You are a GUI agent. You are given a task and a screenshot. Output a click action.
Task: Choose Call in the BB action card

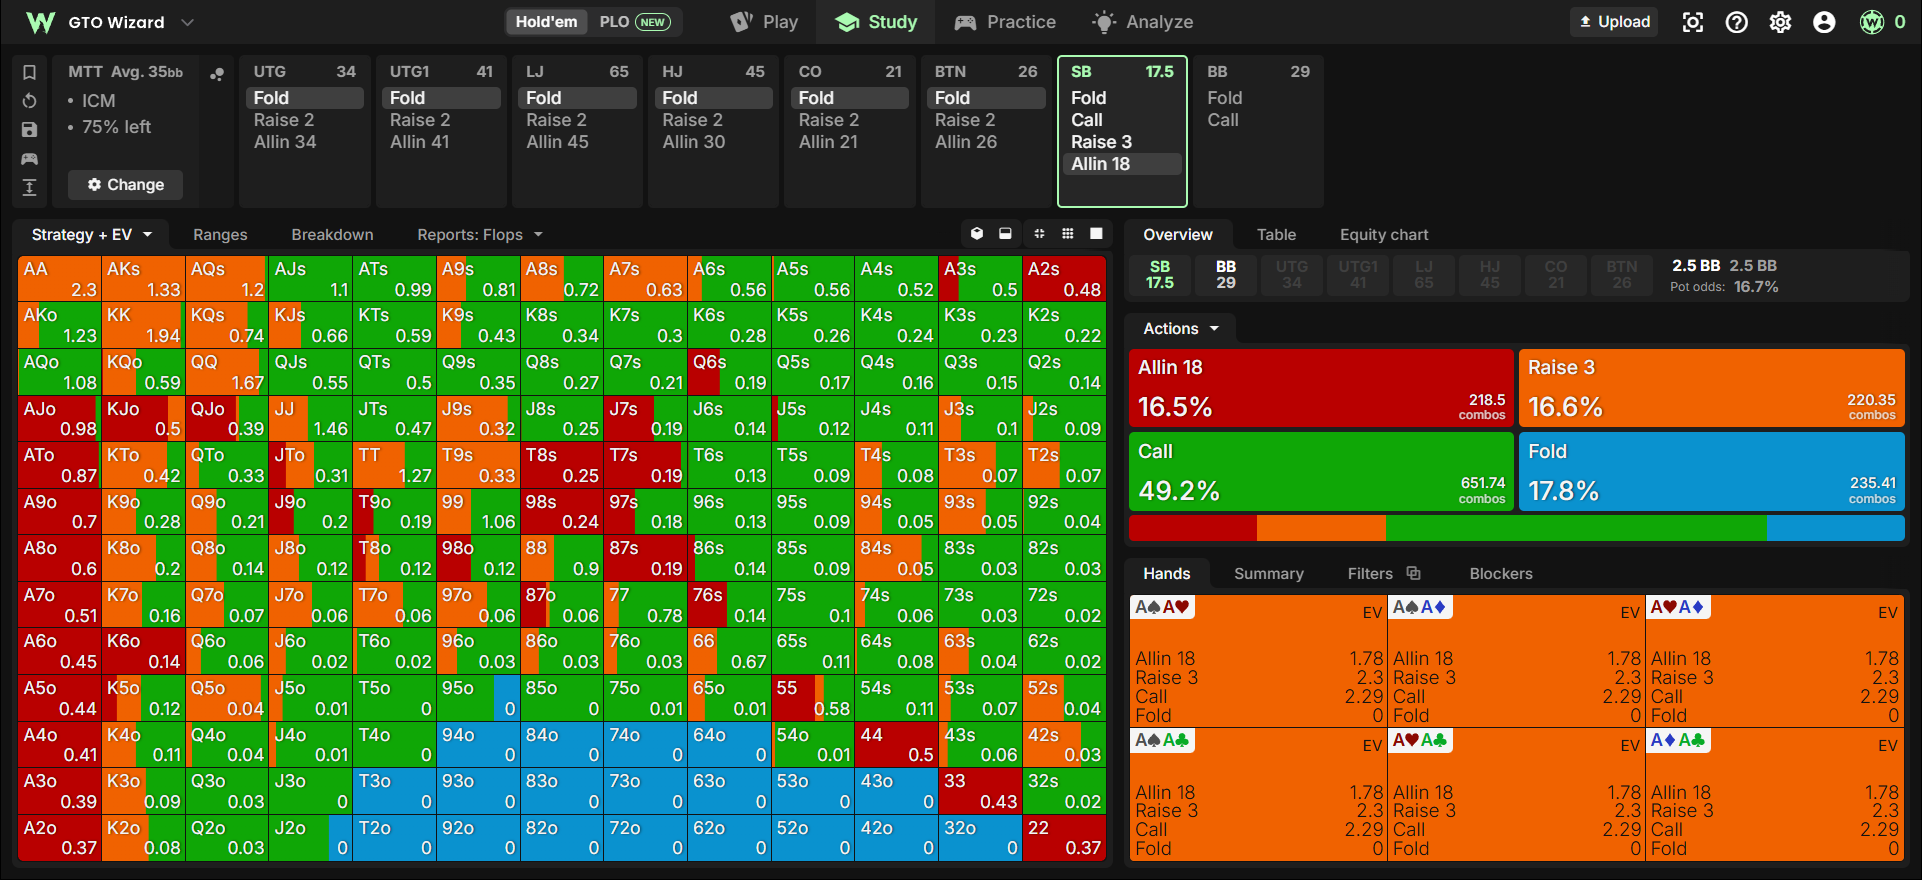click(x=1223, y=120)
